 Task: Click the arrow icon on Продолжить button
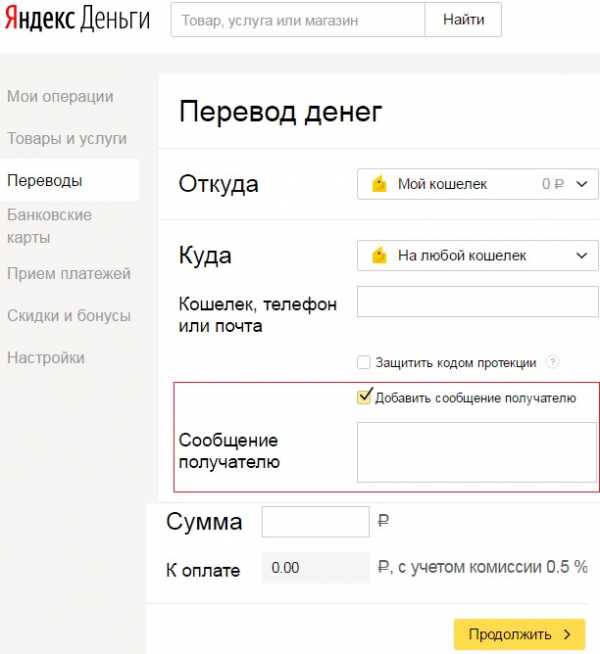click(567, 634)
